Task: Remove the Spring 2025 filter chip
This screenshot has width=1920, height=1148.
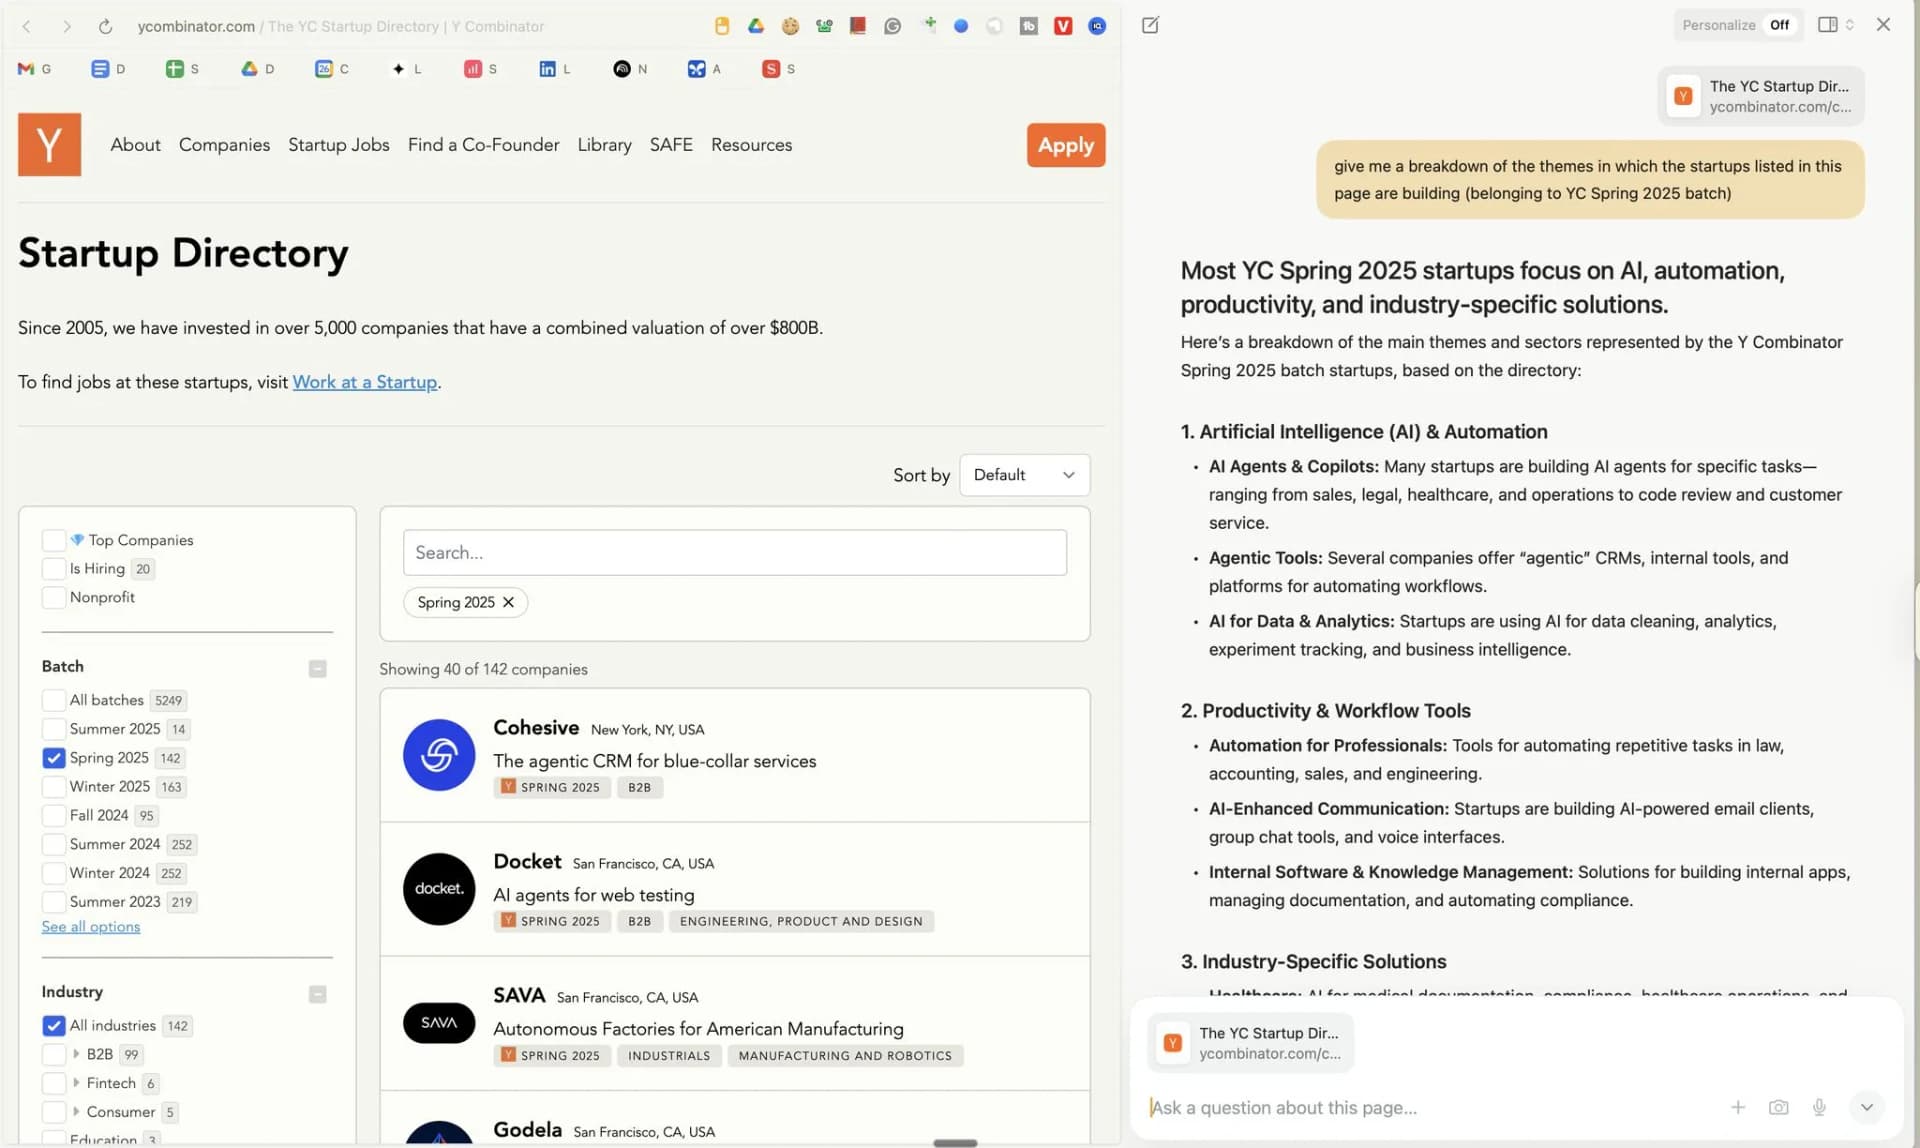Action: pos(509,602)
